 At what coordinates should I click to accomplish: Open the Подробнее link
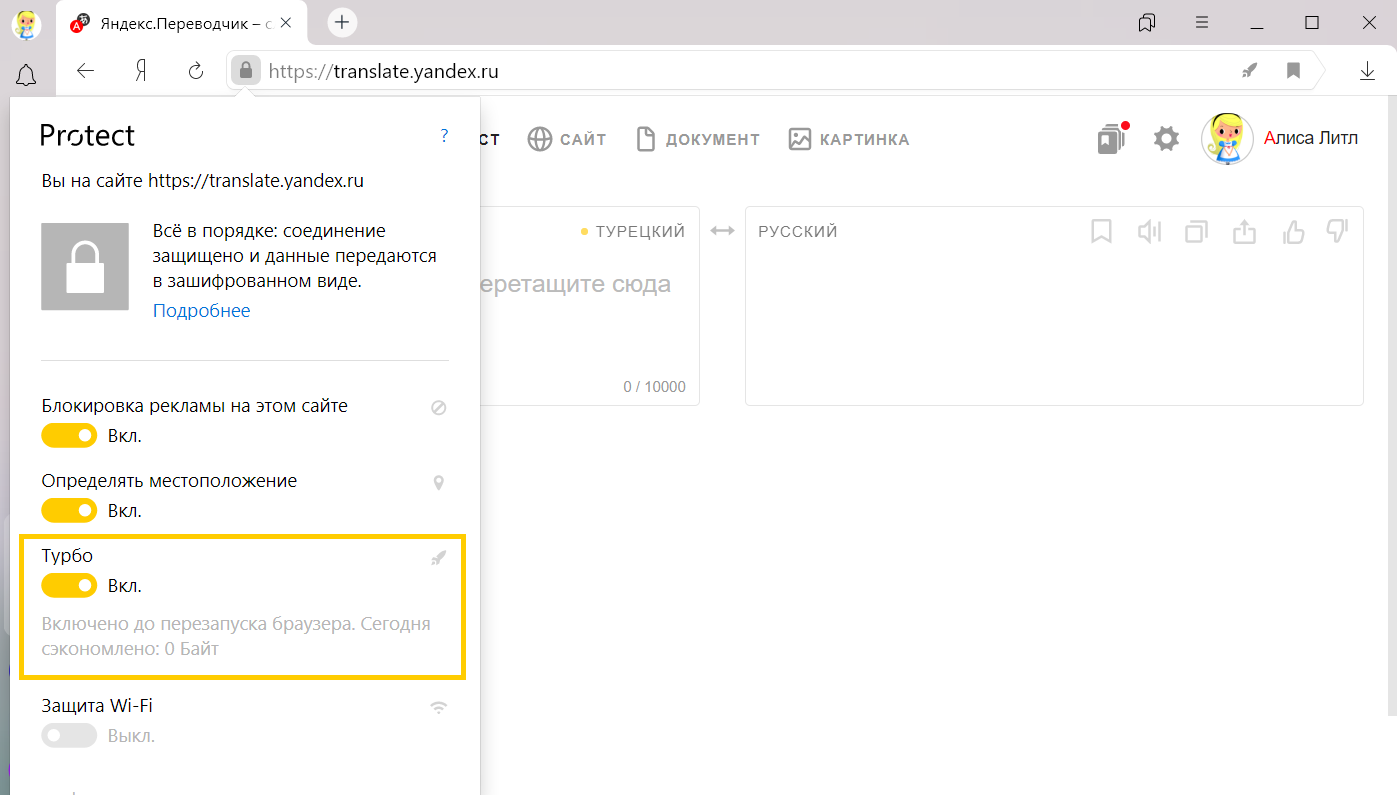point(201,310)
